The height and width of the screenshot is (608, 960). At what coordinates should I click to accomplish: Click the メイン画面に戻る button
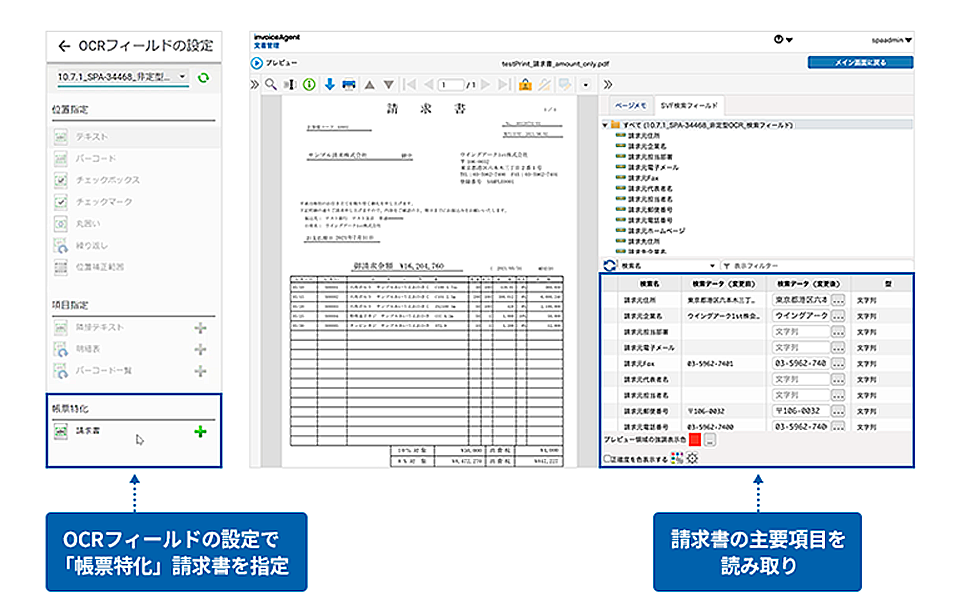point(859,62)
